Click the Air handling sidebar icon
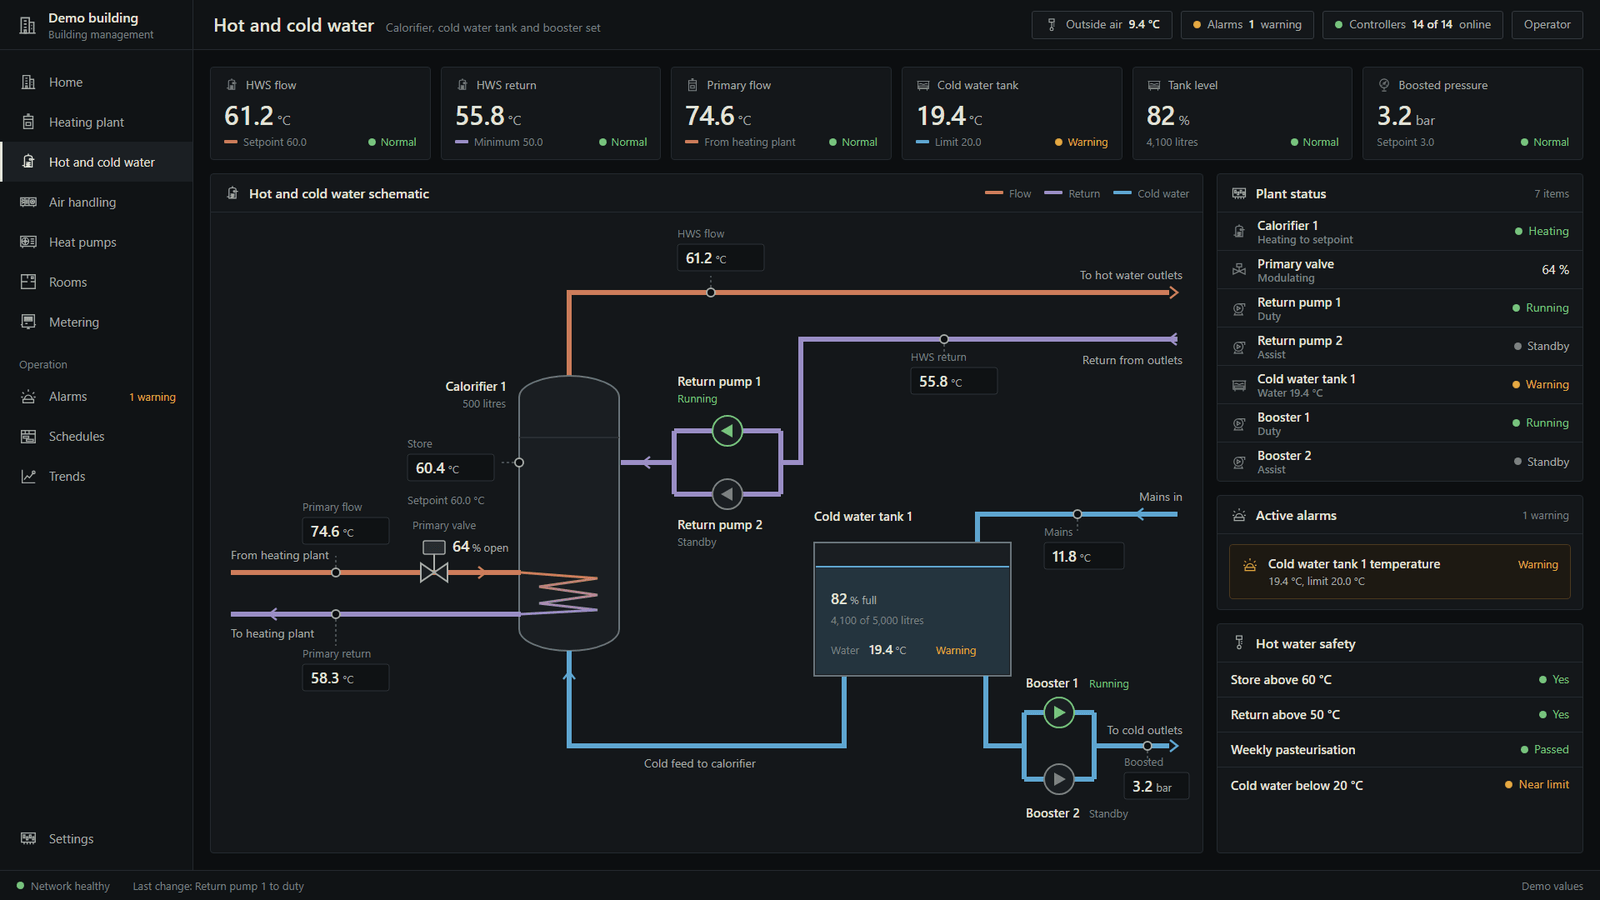Viewport: 1600px width, 900px height. pyautogui.click(x=28, y=202)
